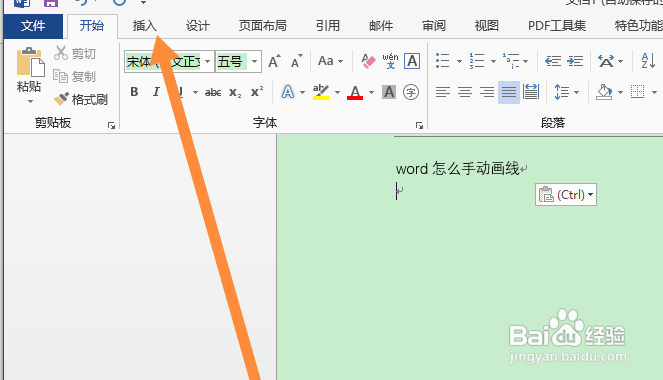This screenshot has height=380, width=663.
Task: Toggle superscript x²
Action: tap(257, 92)
